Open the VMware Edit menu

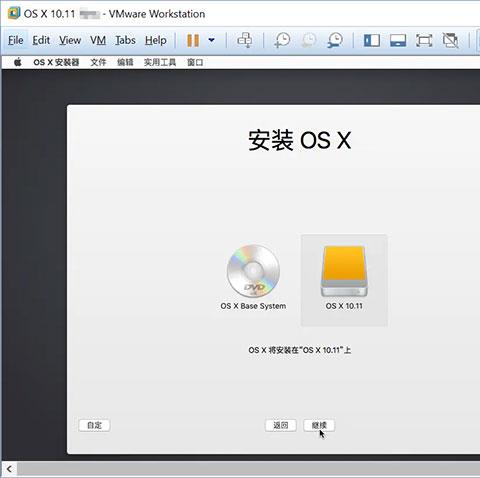coord(41,40)
